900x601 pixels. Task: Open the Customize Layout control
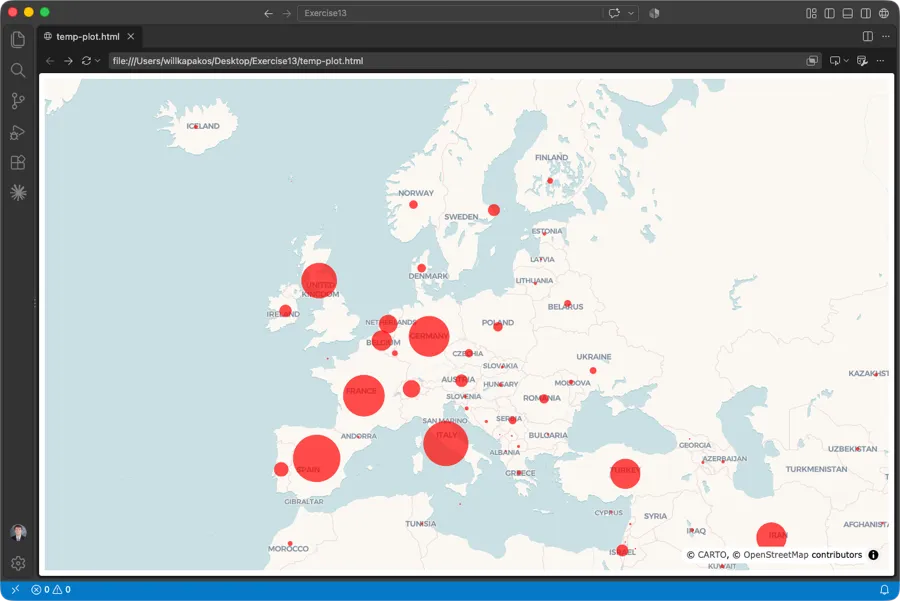coord(811,13)
